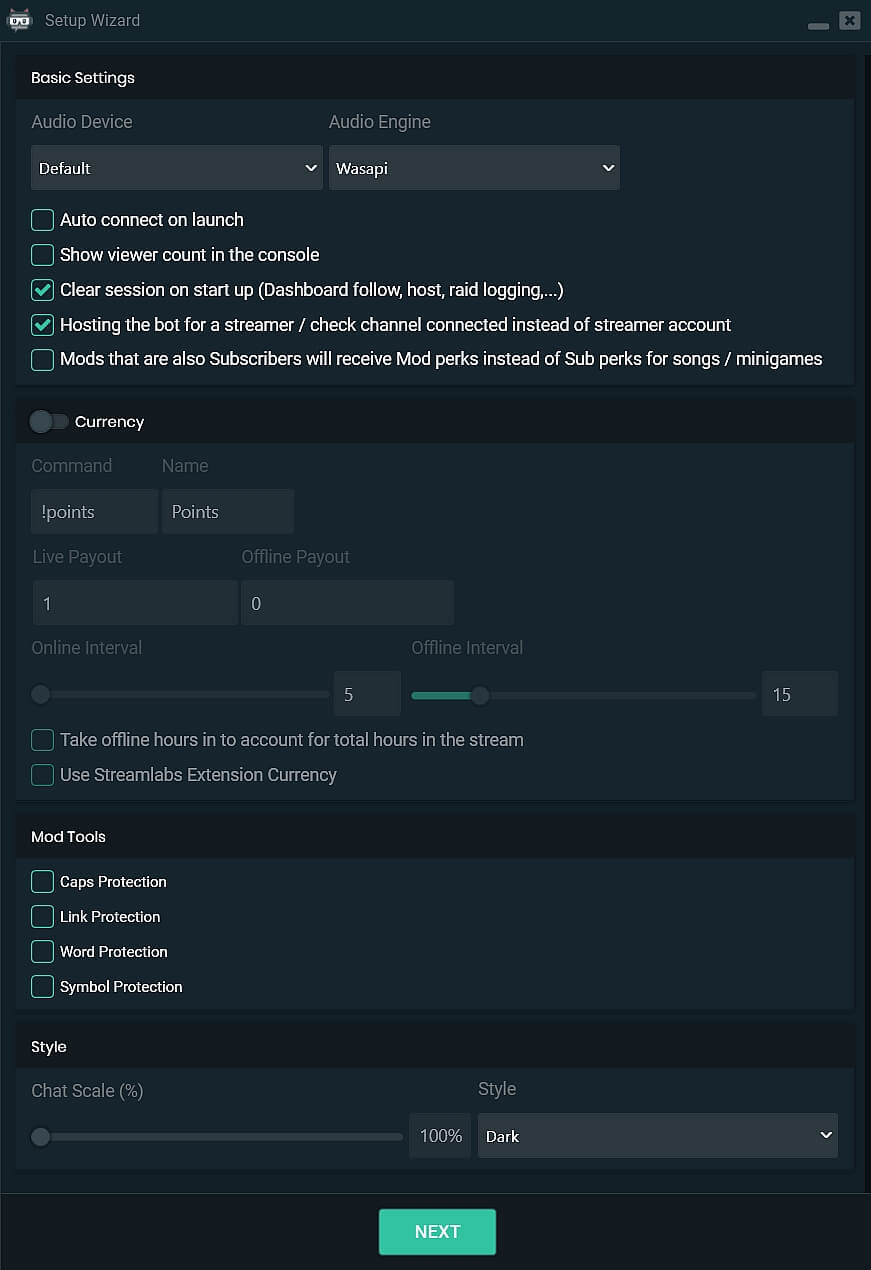Check Show viewer count in the console

(x=42, y=255)
